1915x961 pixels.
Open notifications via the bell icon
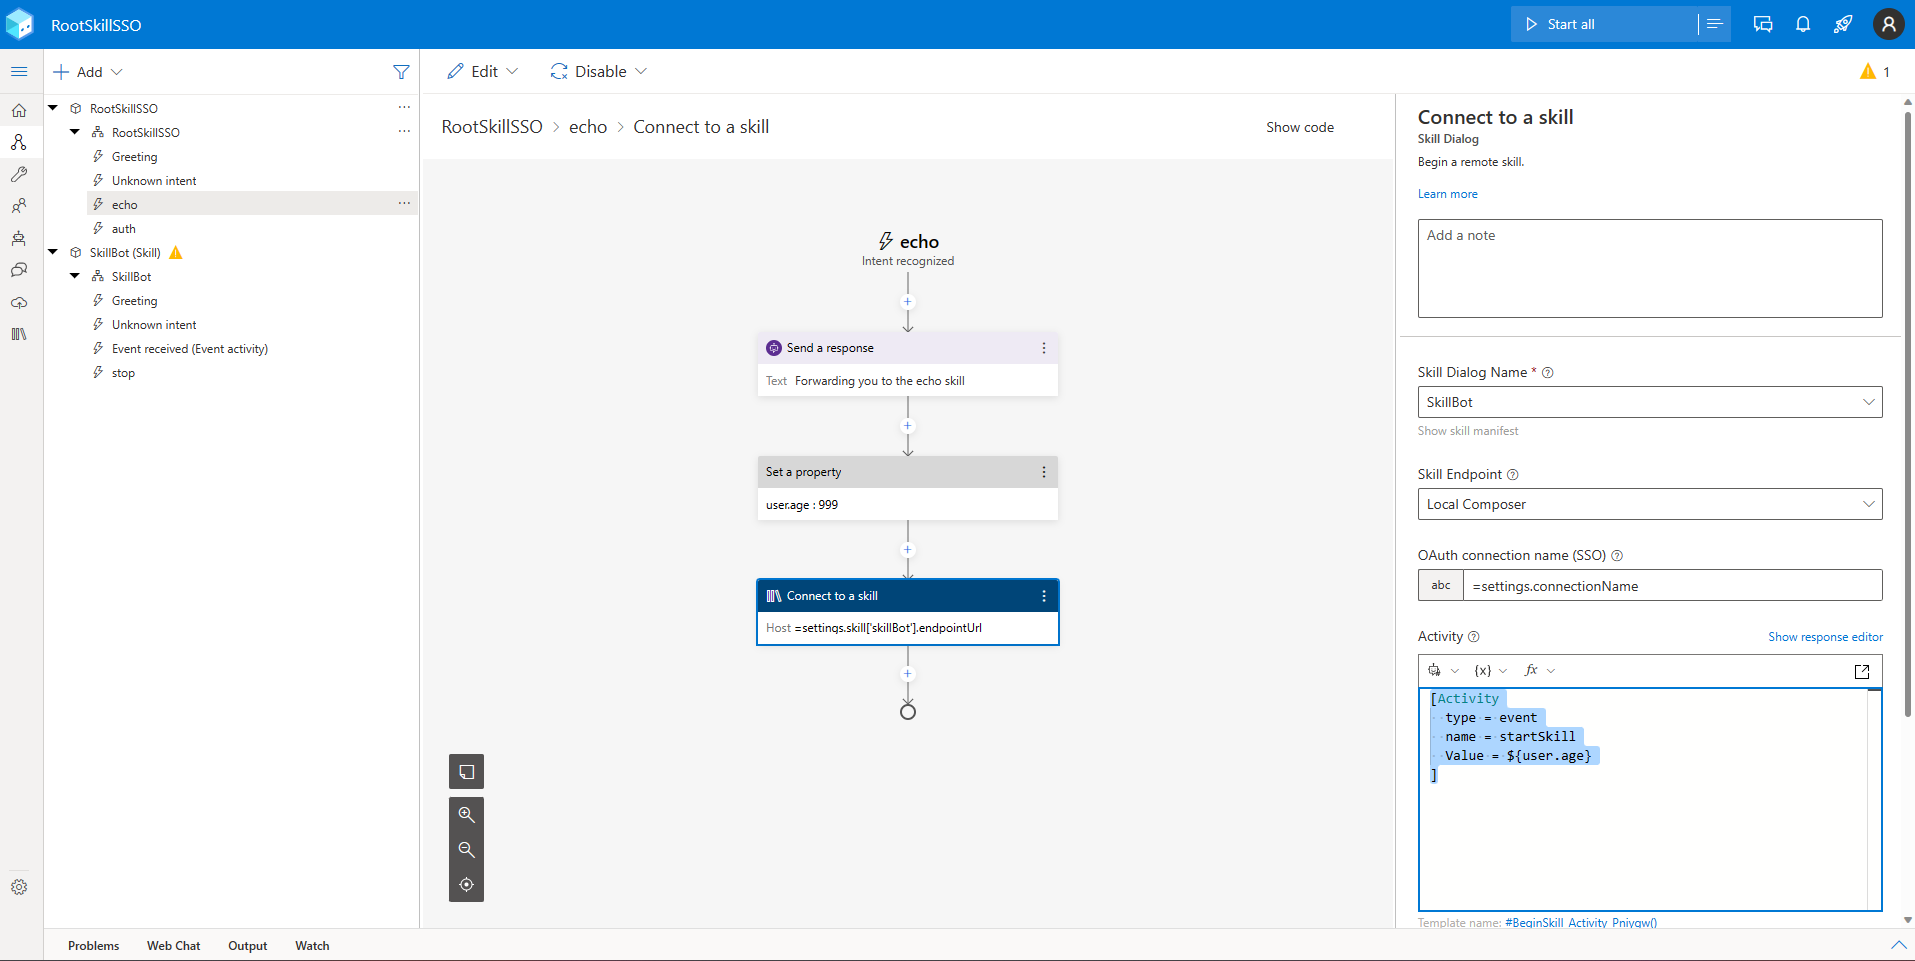[1803, 24]
